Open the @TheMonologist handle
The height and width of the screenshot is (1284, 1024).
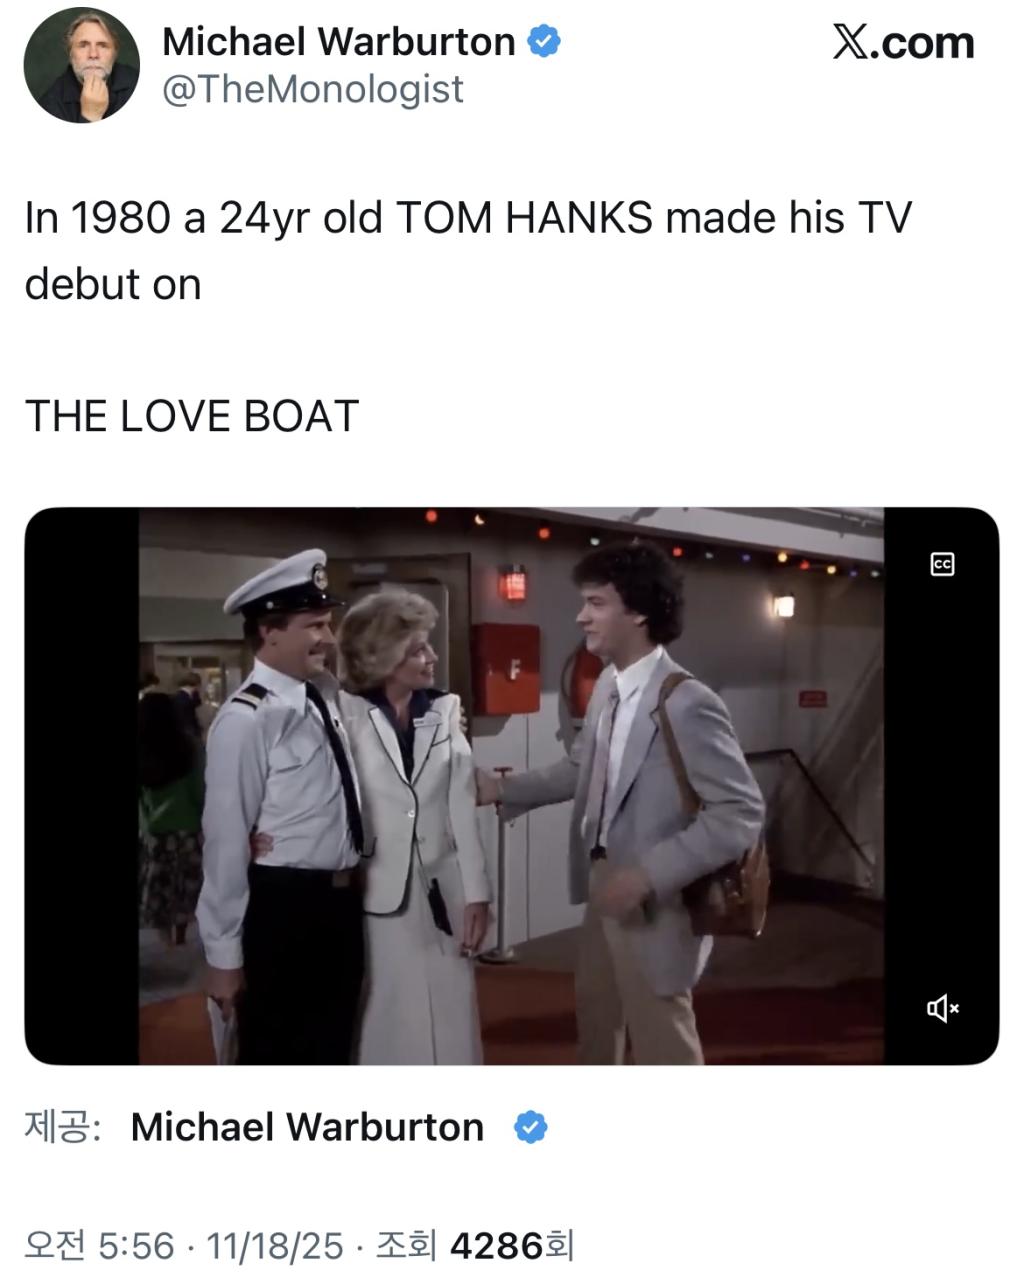point(312,90)
